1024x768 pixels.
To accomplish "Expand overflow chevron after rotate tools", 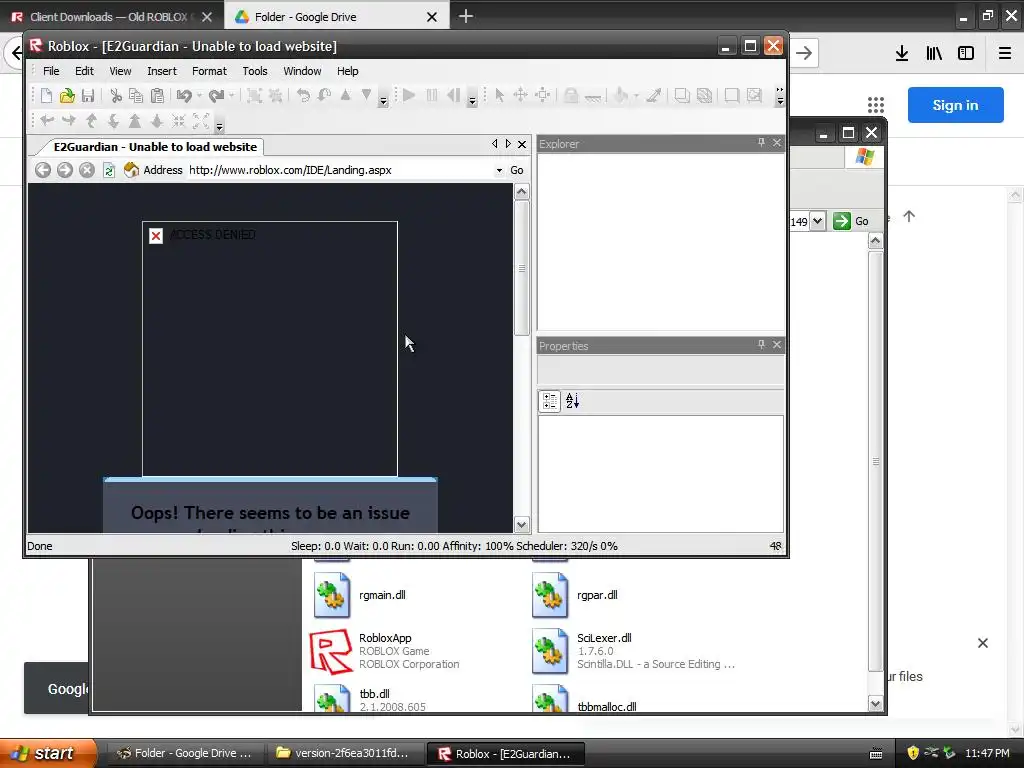I will [383, 99].
